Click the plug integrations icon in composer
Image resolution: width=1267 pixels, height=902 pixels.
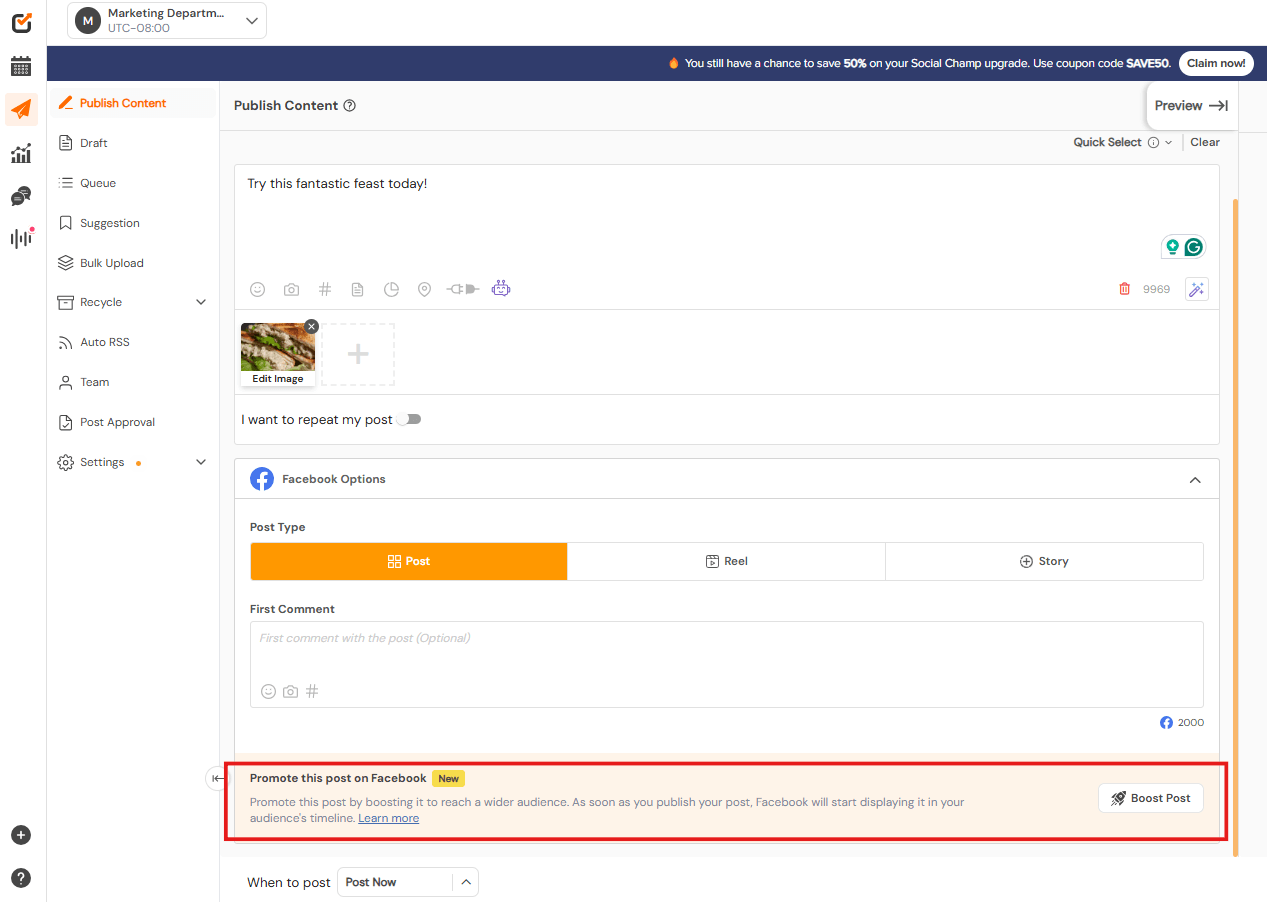tap(463, 289)
